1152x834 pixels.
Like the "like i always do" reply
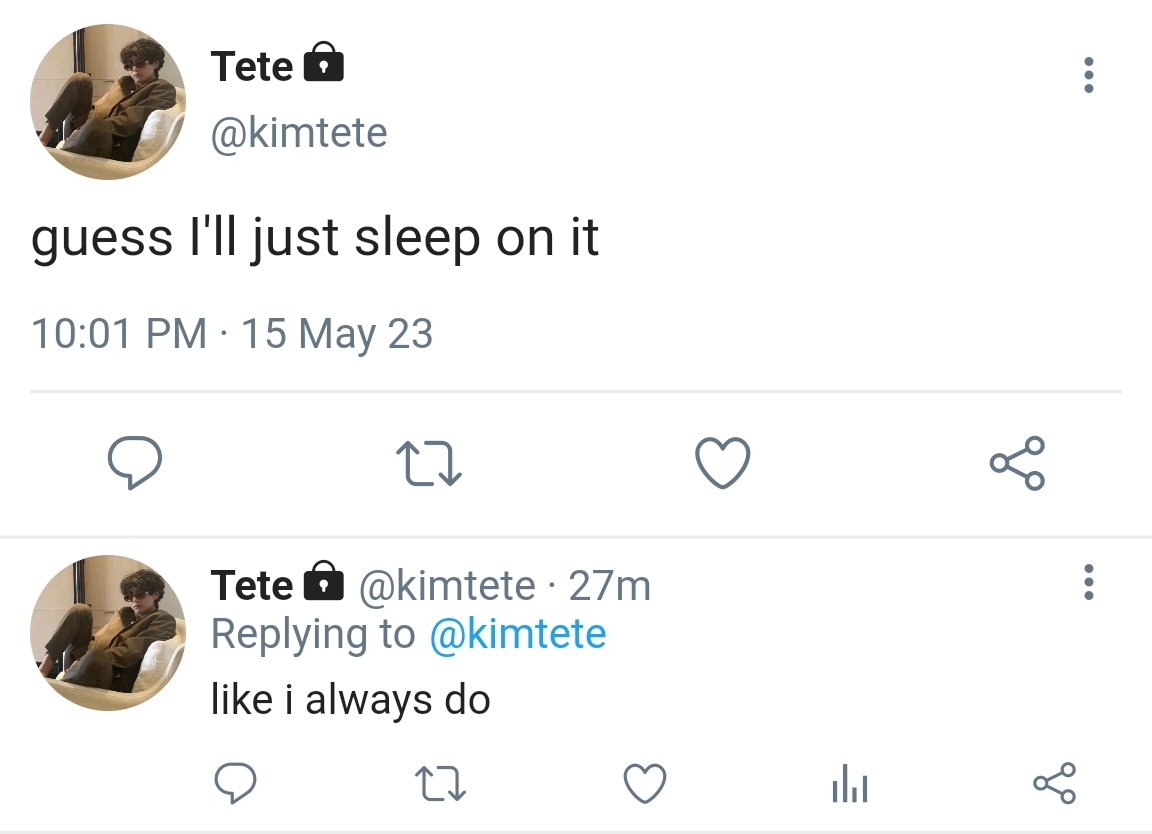click(x=645, y=783)
